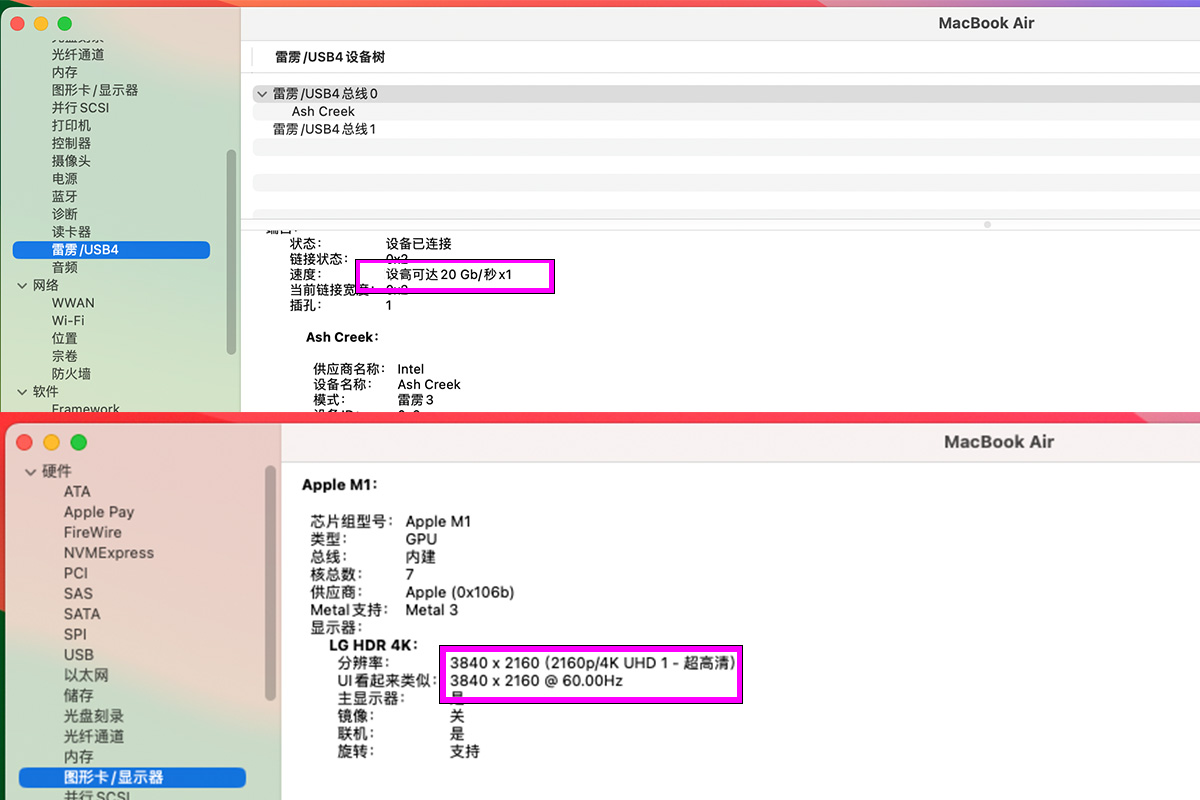
Task: Click the 3840 x 2160 @ 60.00Hz value
Action: [536, 681]
